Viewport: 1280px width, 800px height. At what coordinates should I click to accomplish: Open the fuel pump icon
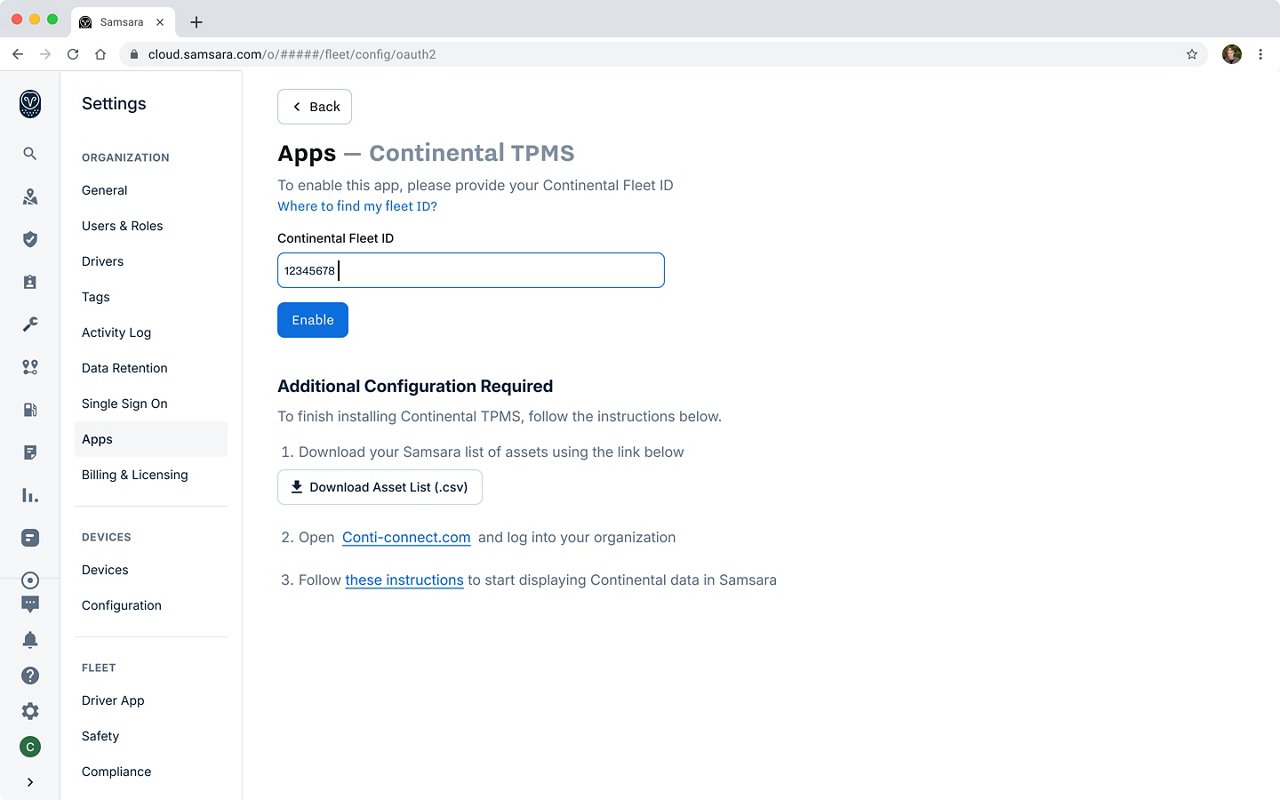(30, 409)
